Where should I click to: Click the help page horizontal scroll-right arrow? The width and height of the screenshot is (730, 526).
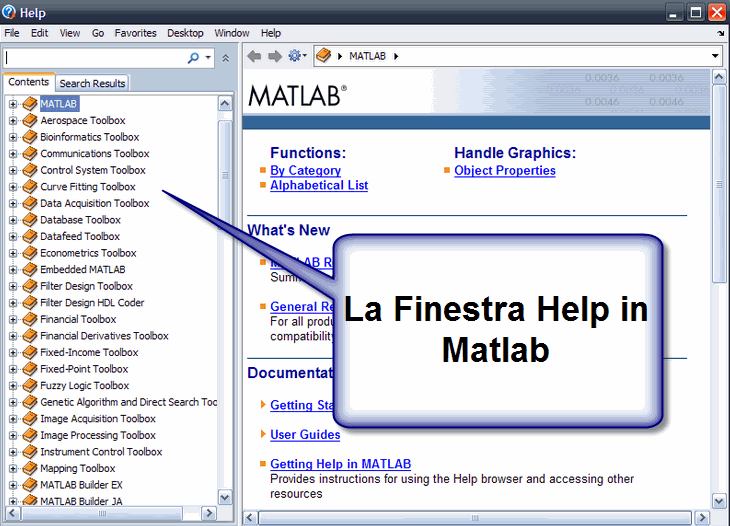(702, 517)
